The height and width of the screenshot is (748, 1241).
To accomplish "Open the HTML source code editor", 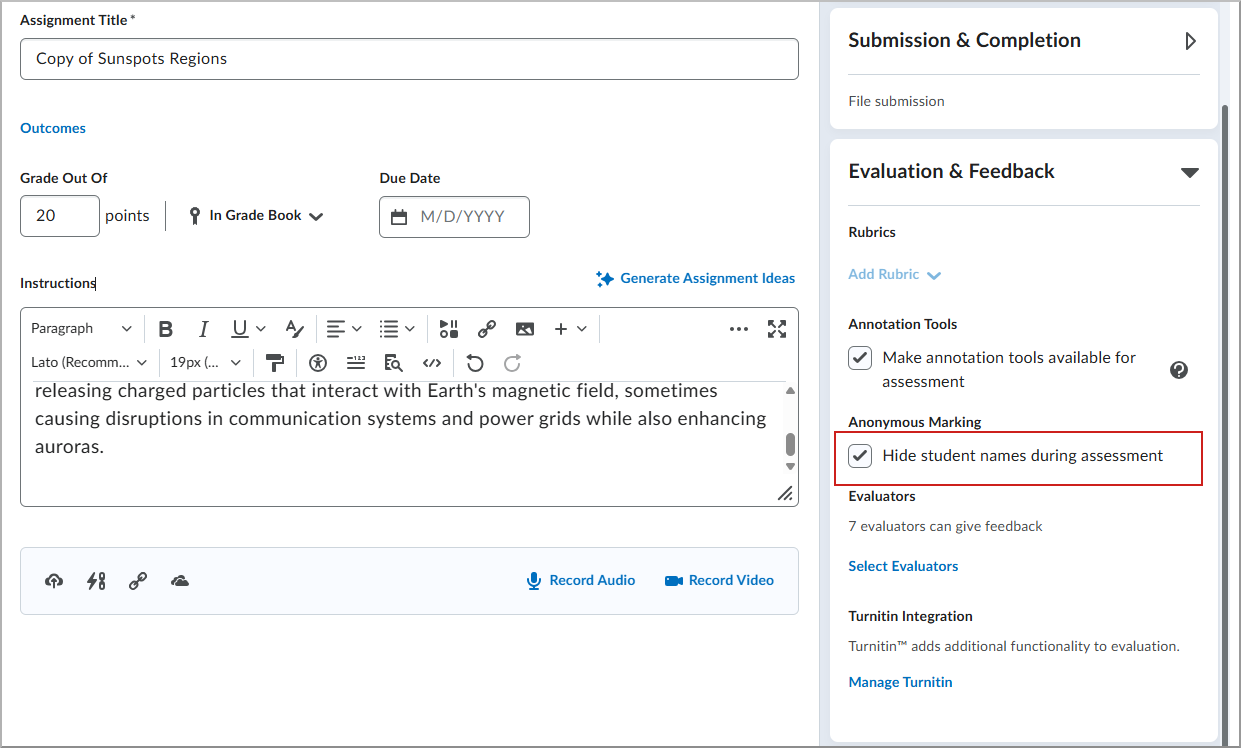I will pos(432,363).
